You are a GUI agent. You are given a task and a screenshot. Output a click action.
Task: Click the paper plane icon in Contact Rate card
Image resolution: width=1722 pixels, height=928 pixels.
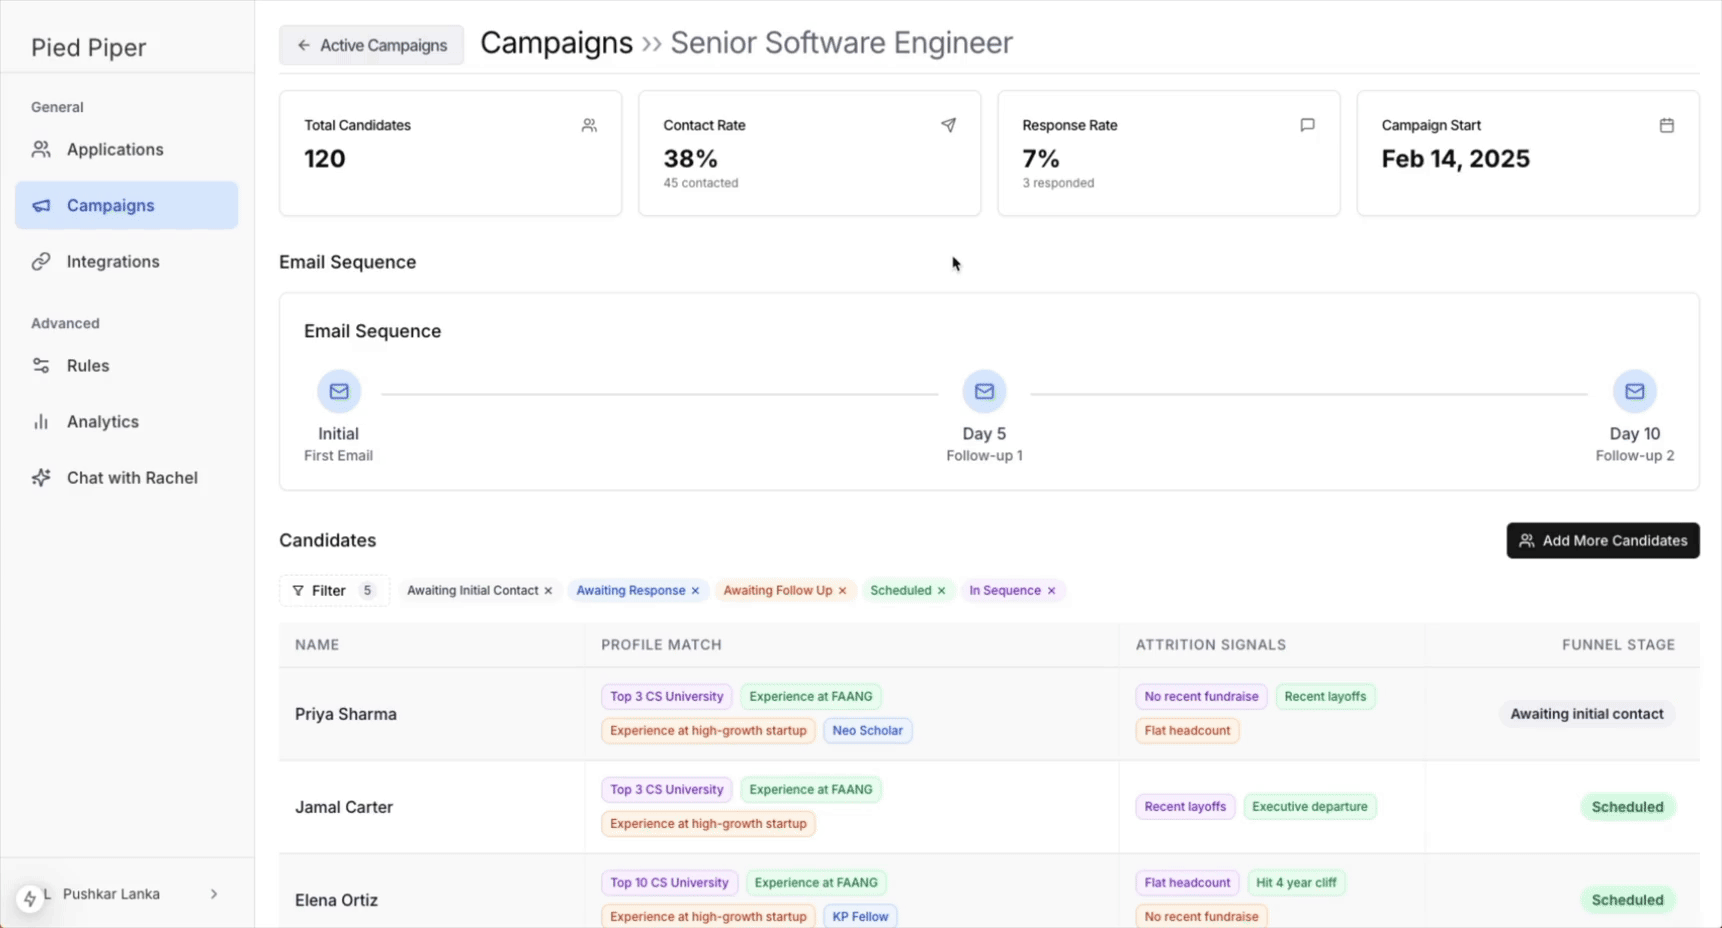pos(948,125)
